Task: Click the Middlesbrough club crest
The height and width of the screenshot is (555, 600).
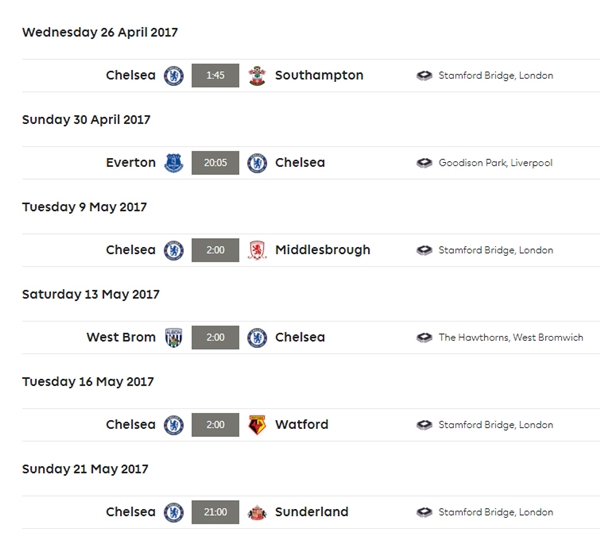Action: click(x=257, y=250)
